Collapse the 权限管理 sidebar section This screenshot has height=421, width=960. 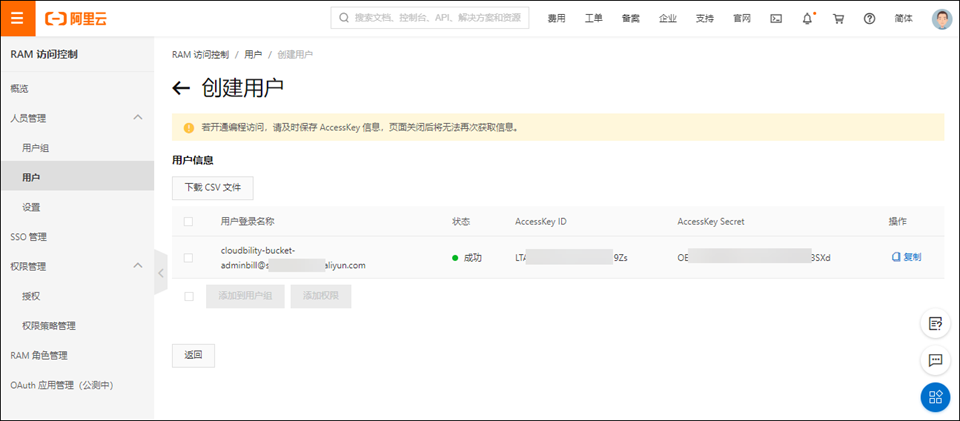point(138,266)
